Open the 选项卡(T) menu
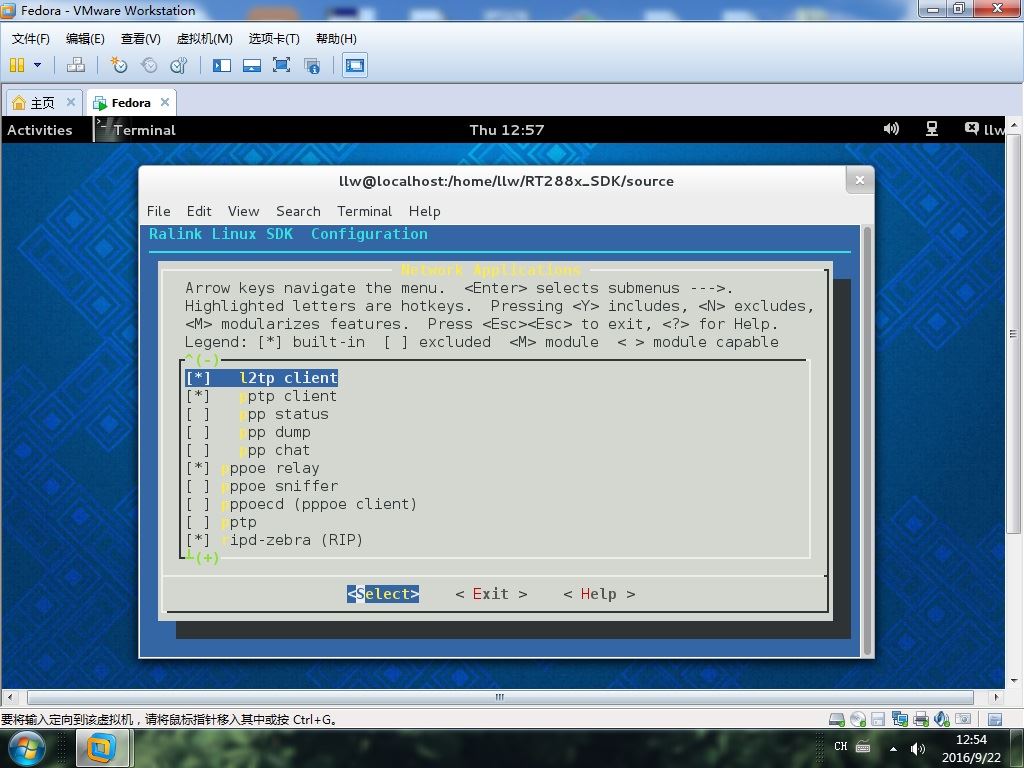 (x=274, y=39)
